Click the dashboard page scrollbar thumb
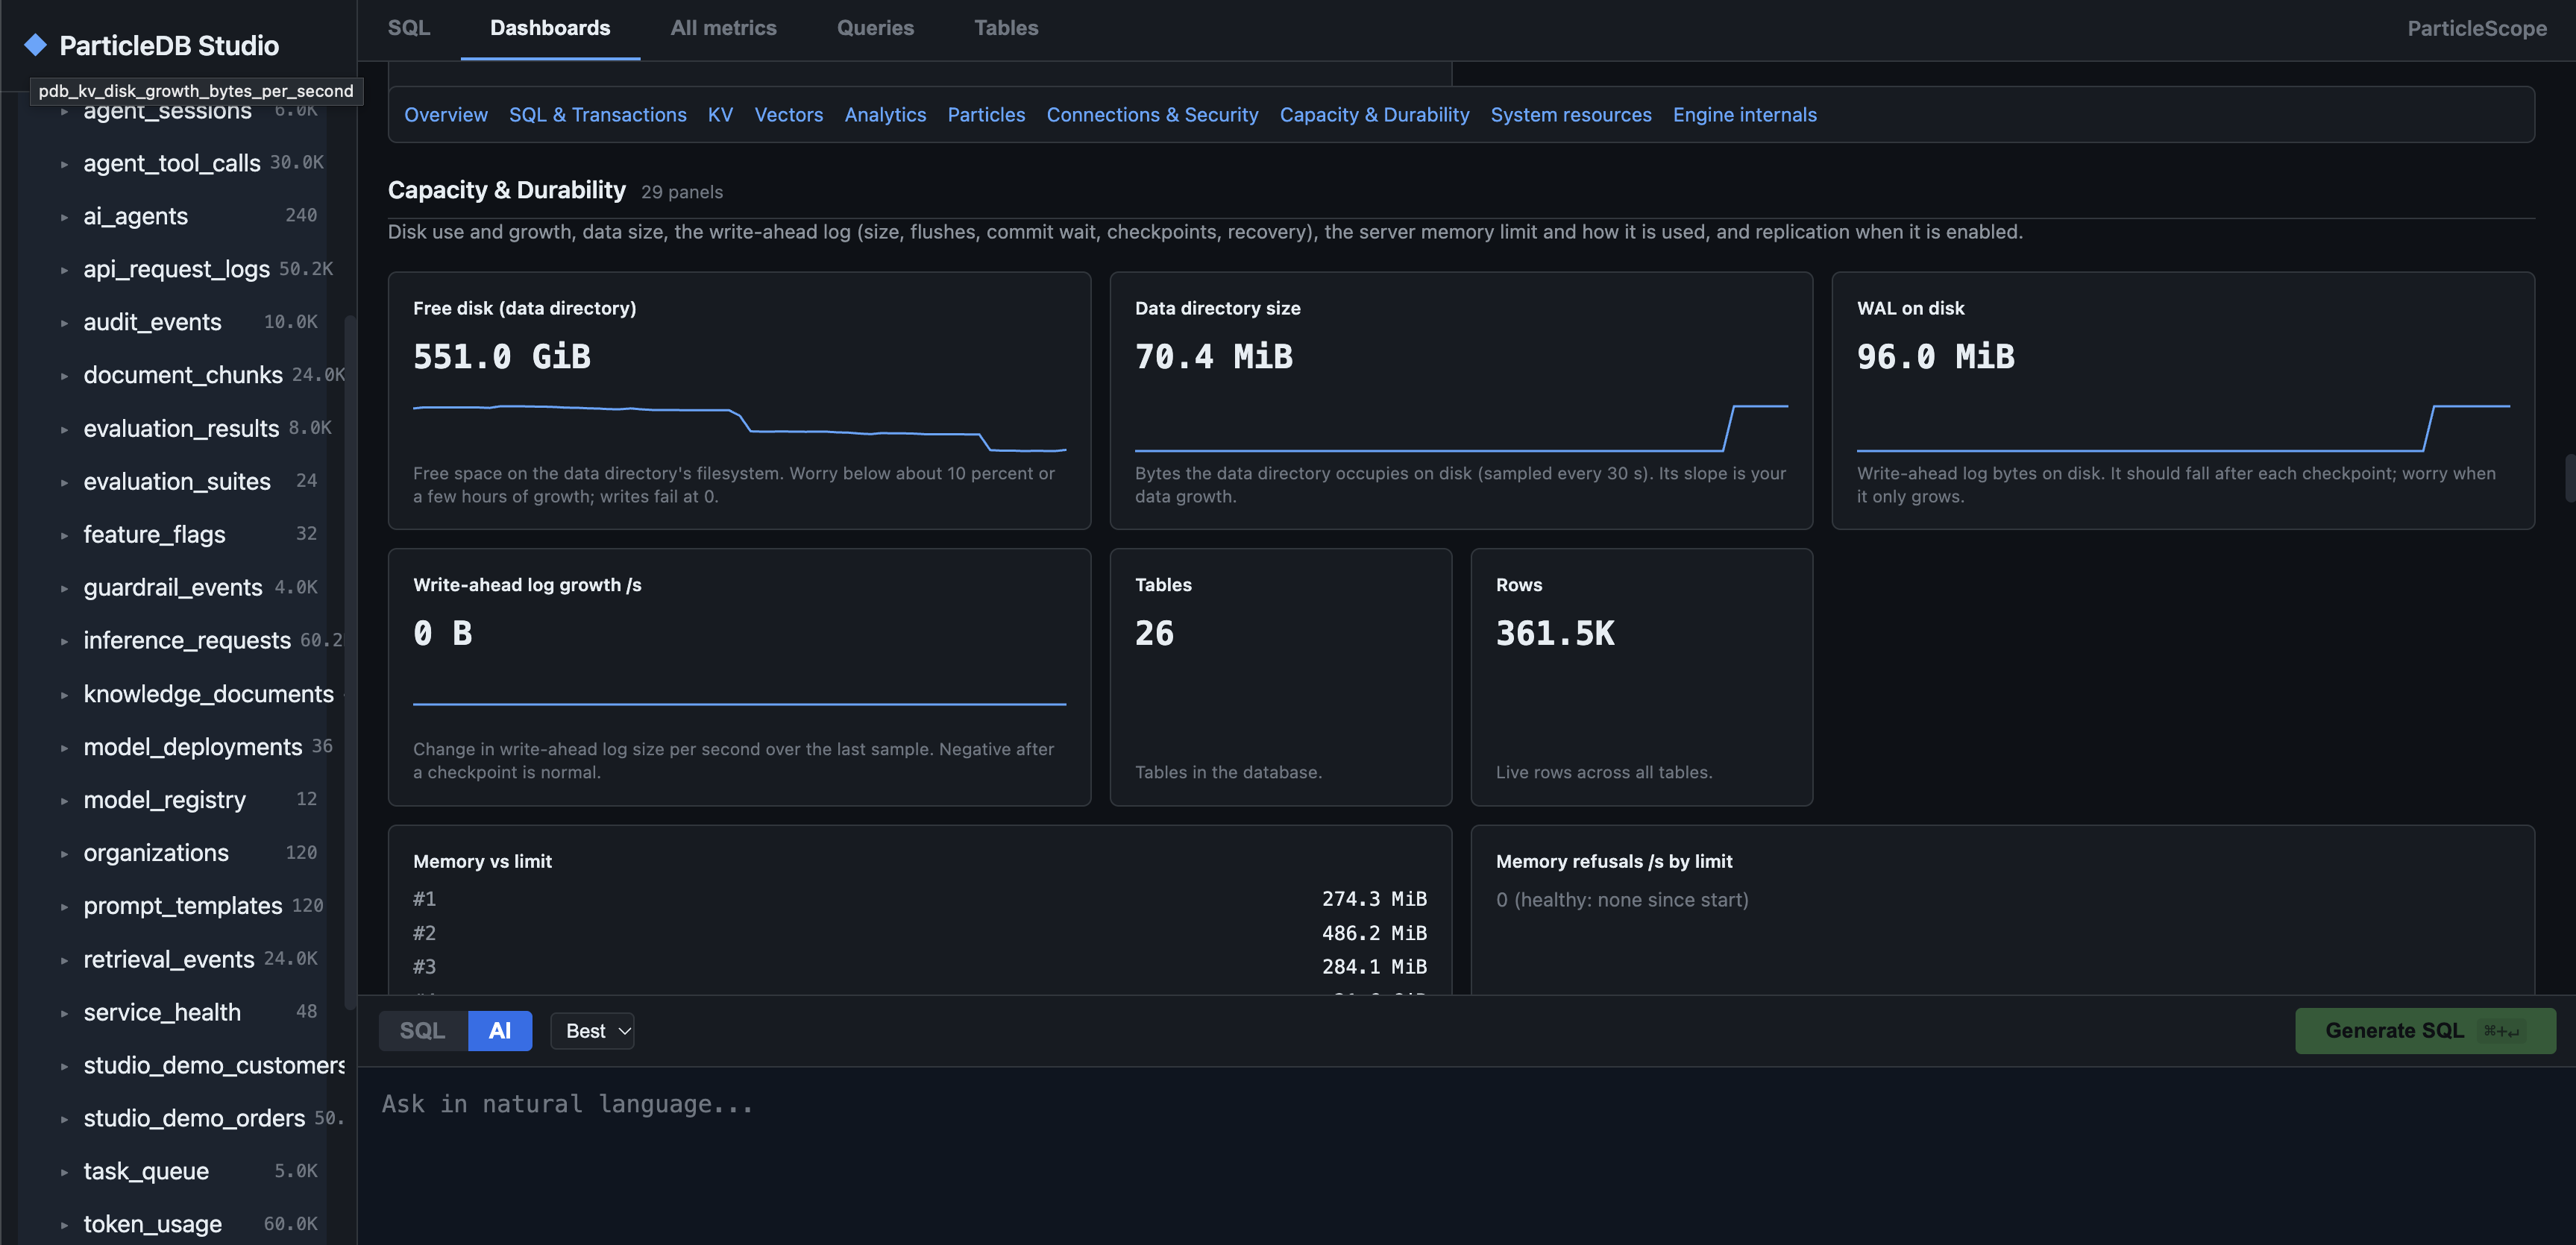2576x1245 pixels. coord(2571,478)
